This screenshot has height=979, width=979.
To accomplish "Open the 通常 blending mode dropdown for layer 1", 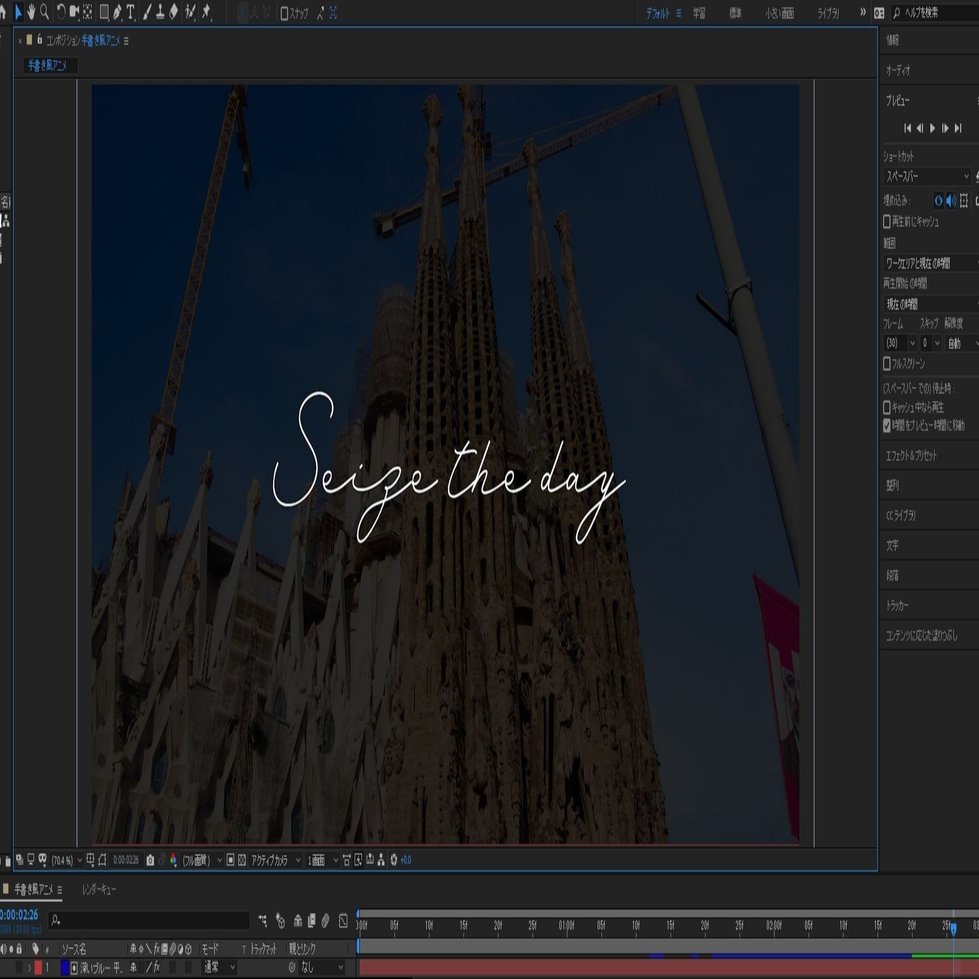I will (219, 967).
